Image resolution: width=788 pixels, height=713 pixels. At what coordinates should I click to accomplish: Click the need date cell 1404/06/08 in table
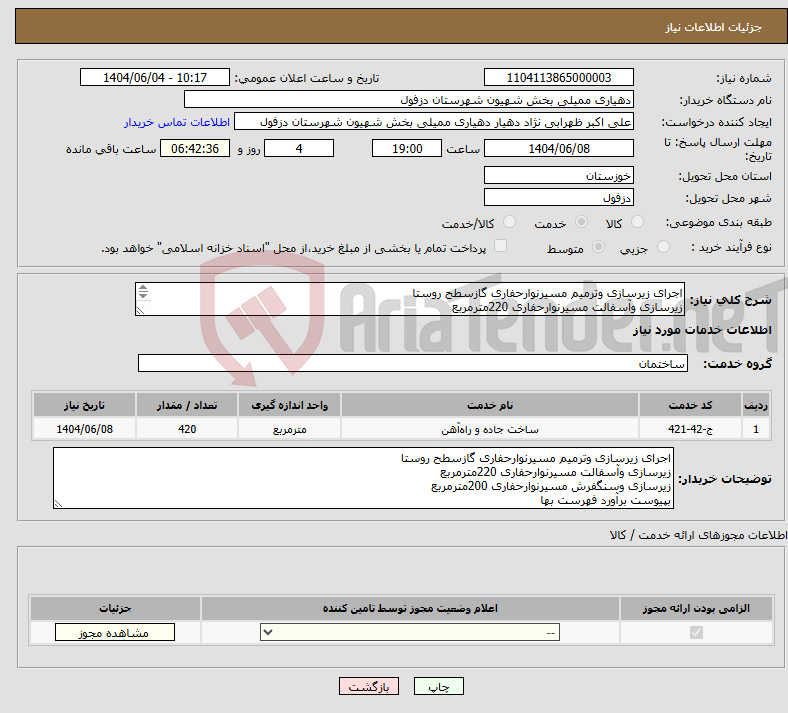(84, 430)
